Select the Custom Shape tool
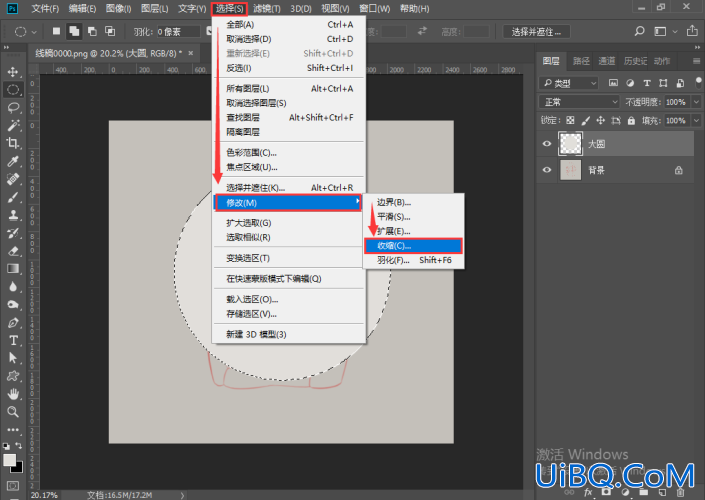 pyautogui.click(x=13, y=376)
